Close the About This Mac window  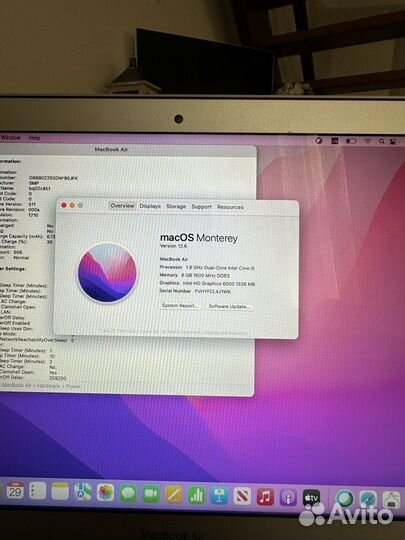click(64, 205)
